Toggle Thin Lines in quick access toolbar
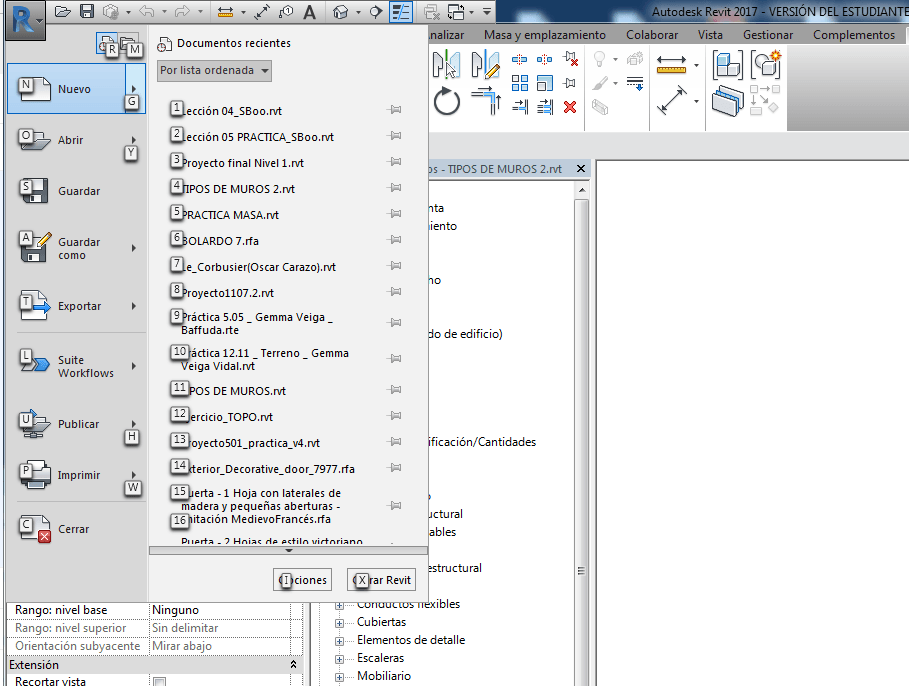Viewport: 909px width, 686px height. [401, 12]
